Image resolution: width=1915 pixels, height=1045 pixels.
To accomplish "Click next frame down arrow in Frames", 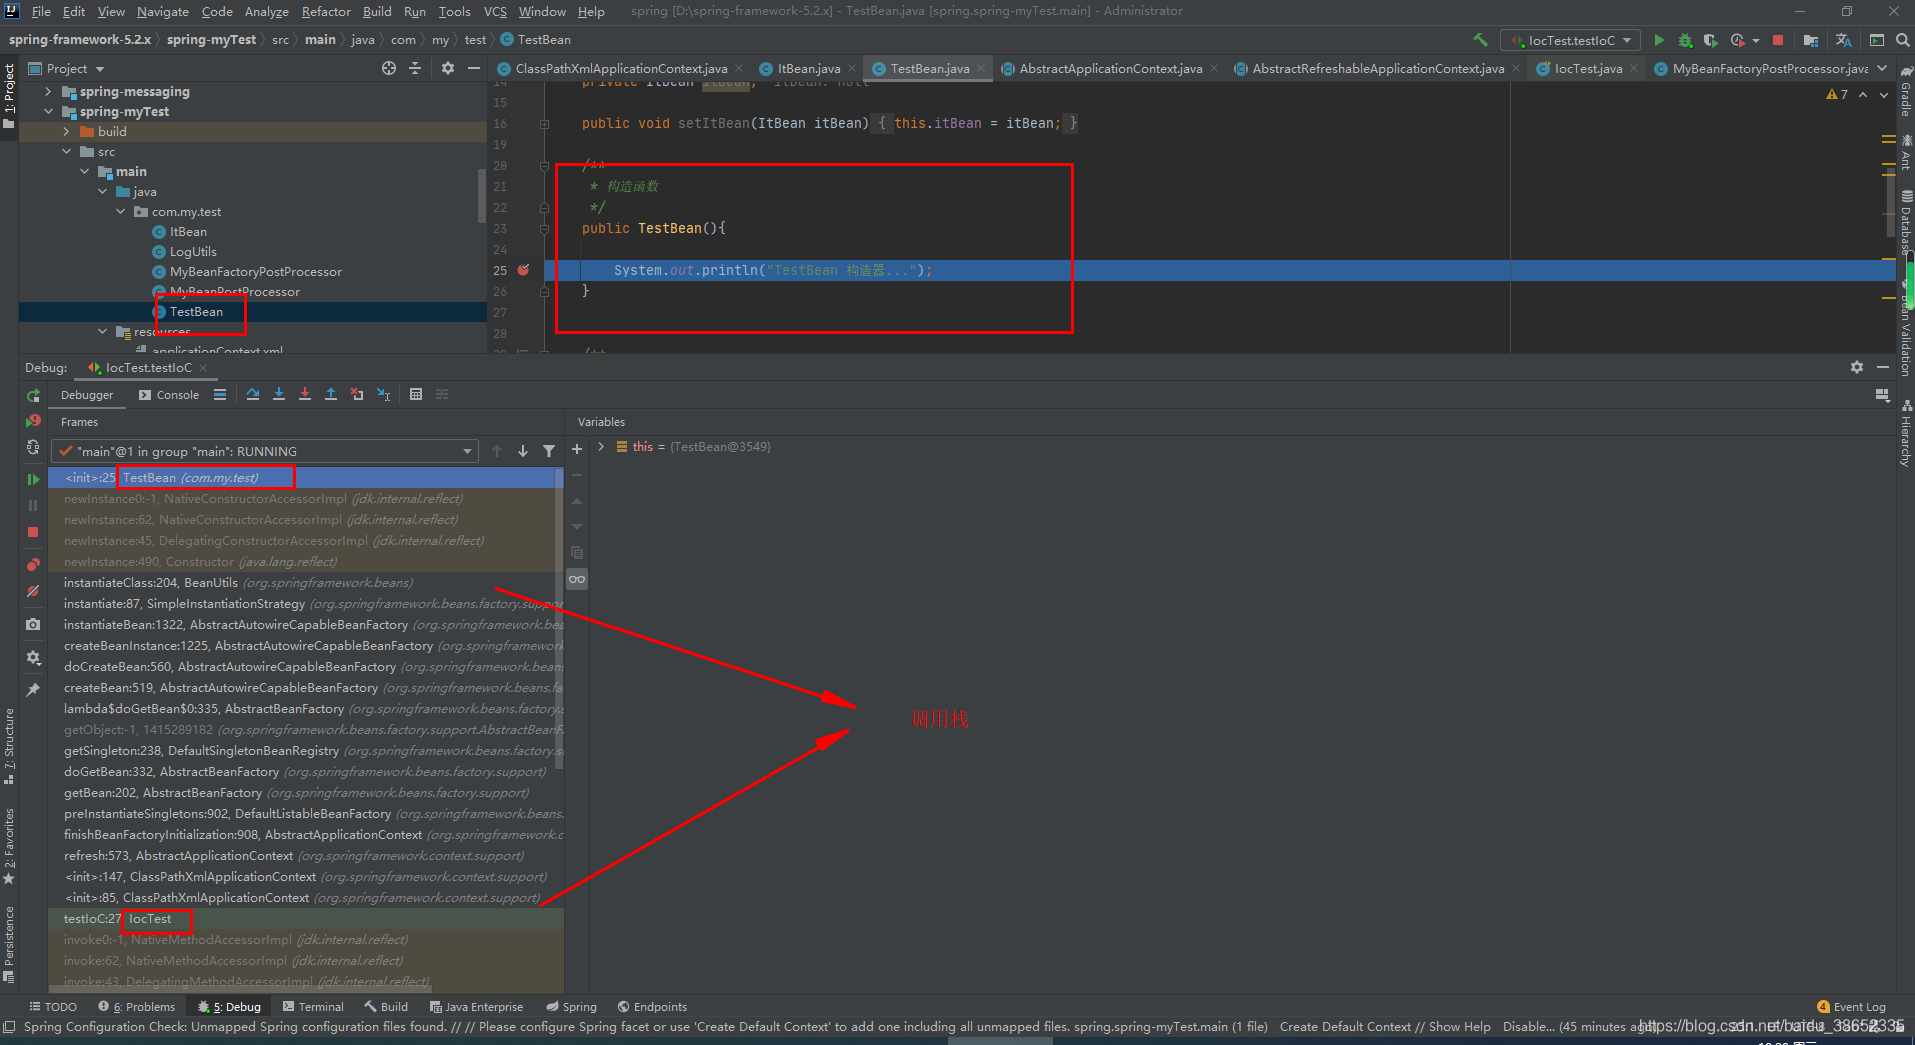I will coord(523,451).
